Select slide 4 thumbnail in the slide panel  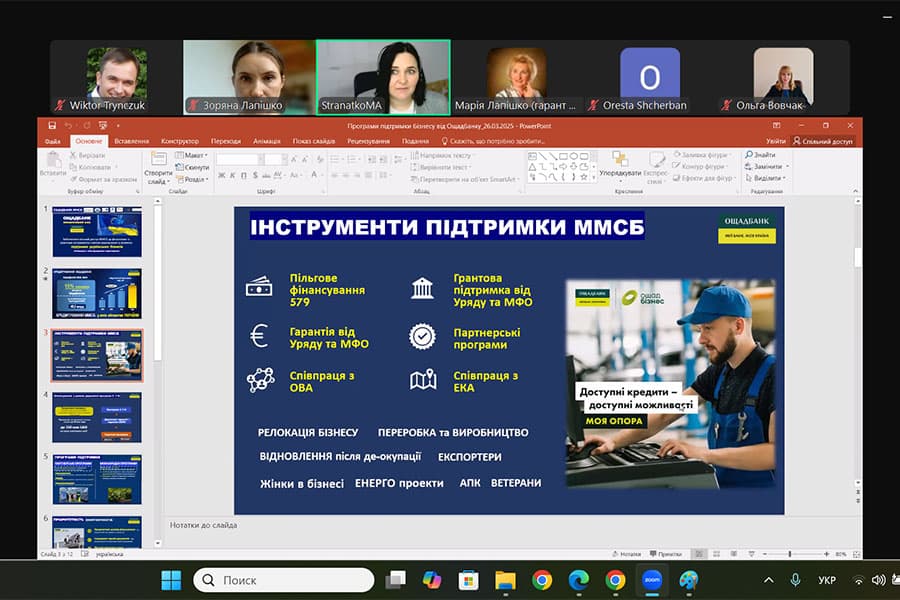(x=95, y=418)
